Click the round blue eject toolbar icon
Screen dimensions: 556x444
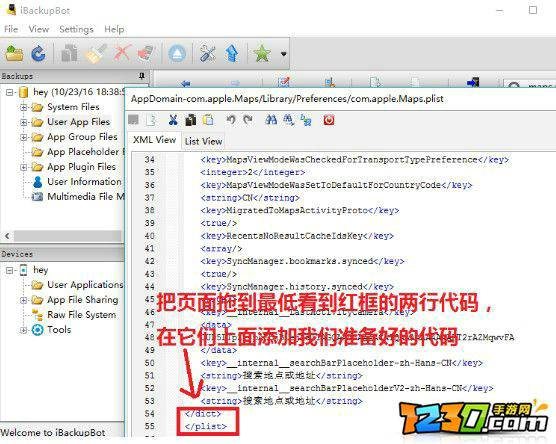tap(177, 54)
